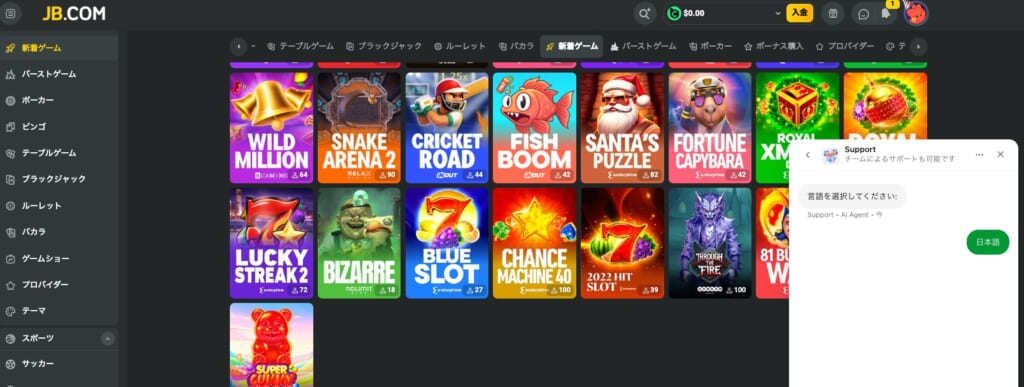Viewport: 1024px width, 387px height.
Task: Switch to the プロバイダー top tab
Action: (x=845, y=46)
